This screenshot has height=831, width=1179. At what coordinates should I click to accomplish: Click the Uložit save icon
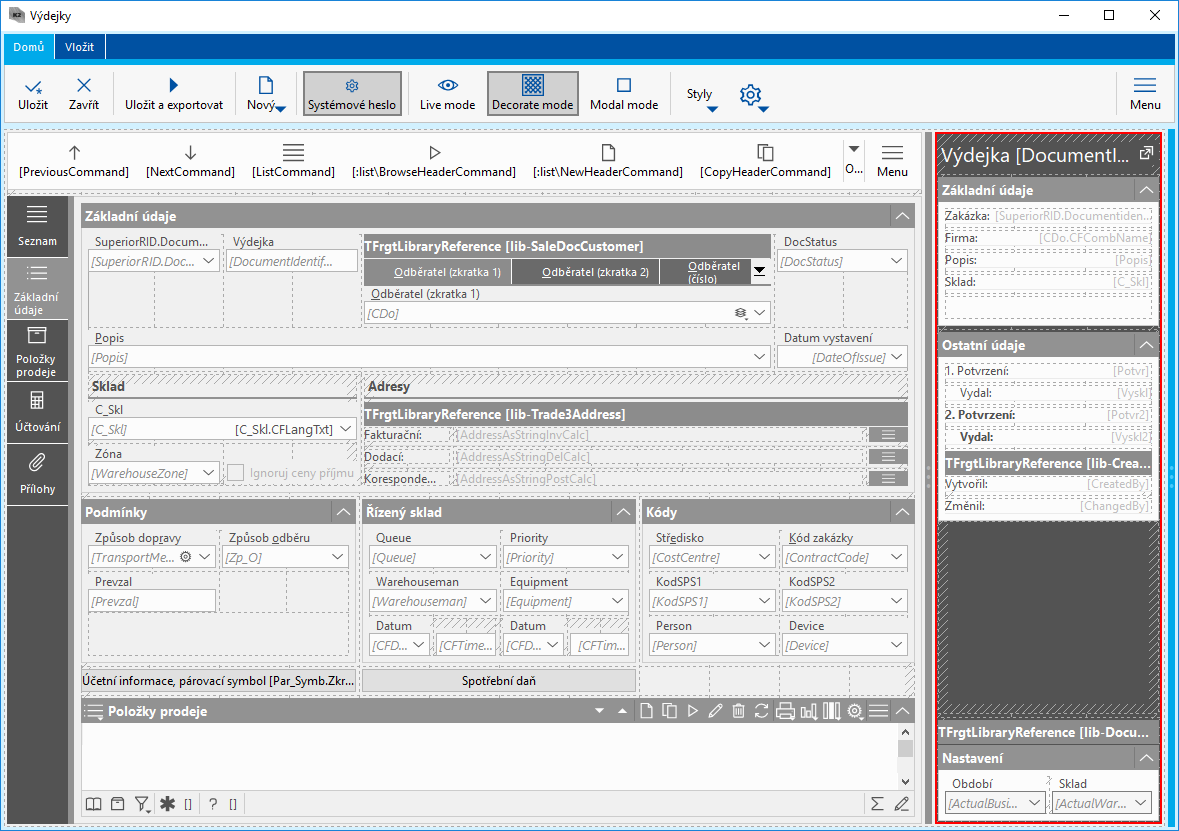32,87
